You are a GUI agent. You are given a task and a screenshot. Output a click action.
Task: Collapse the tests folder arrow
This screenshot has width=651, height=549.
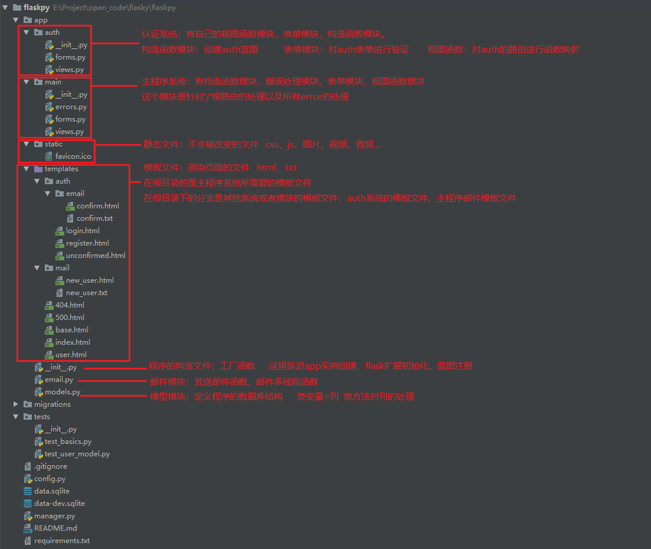[15, 416]
